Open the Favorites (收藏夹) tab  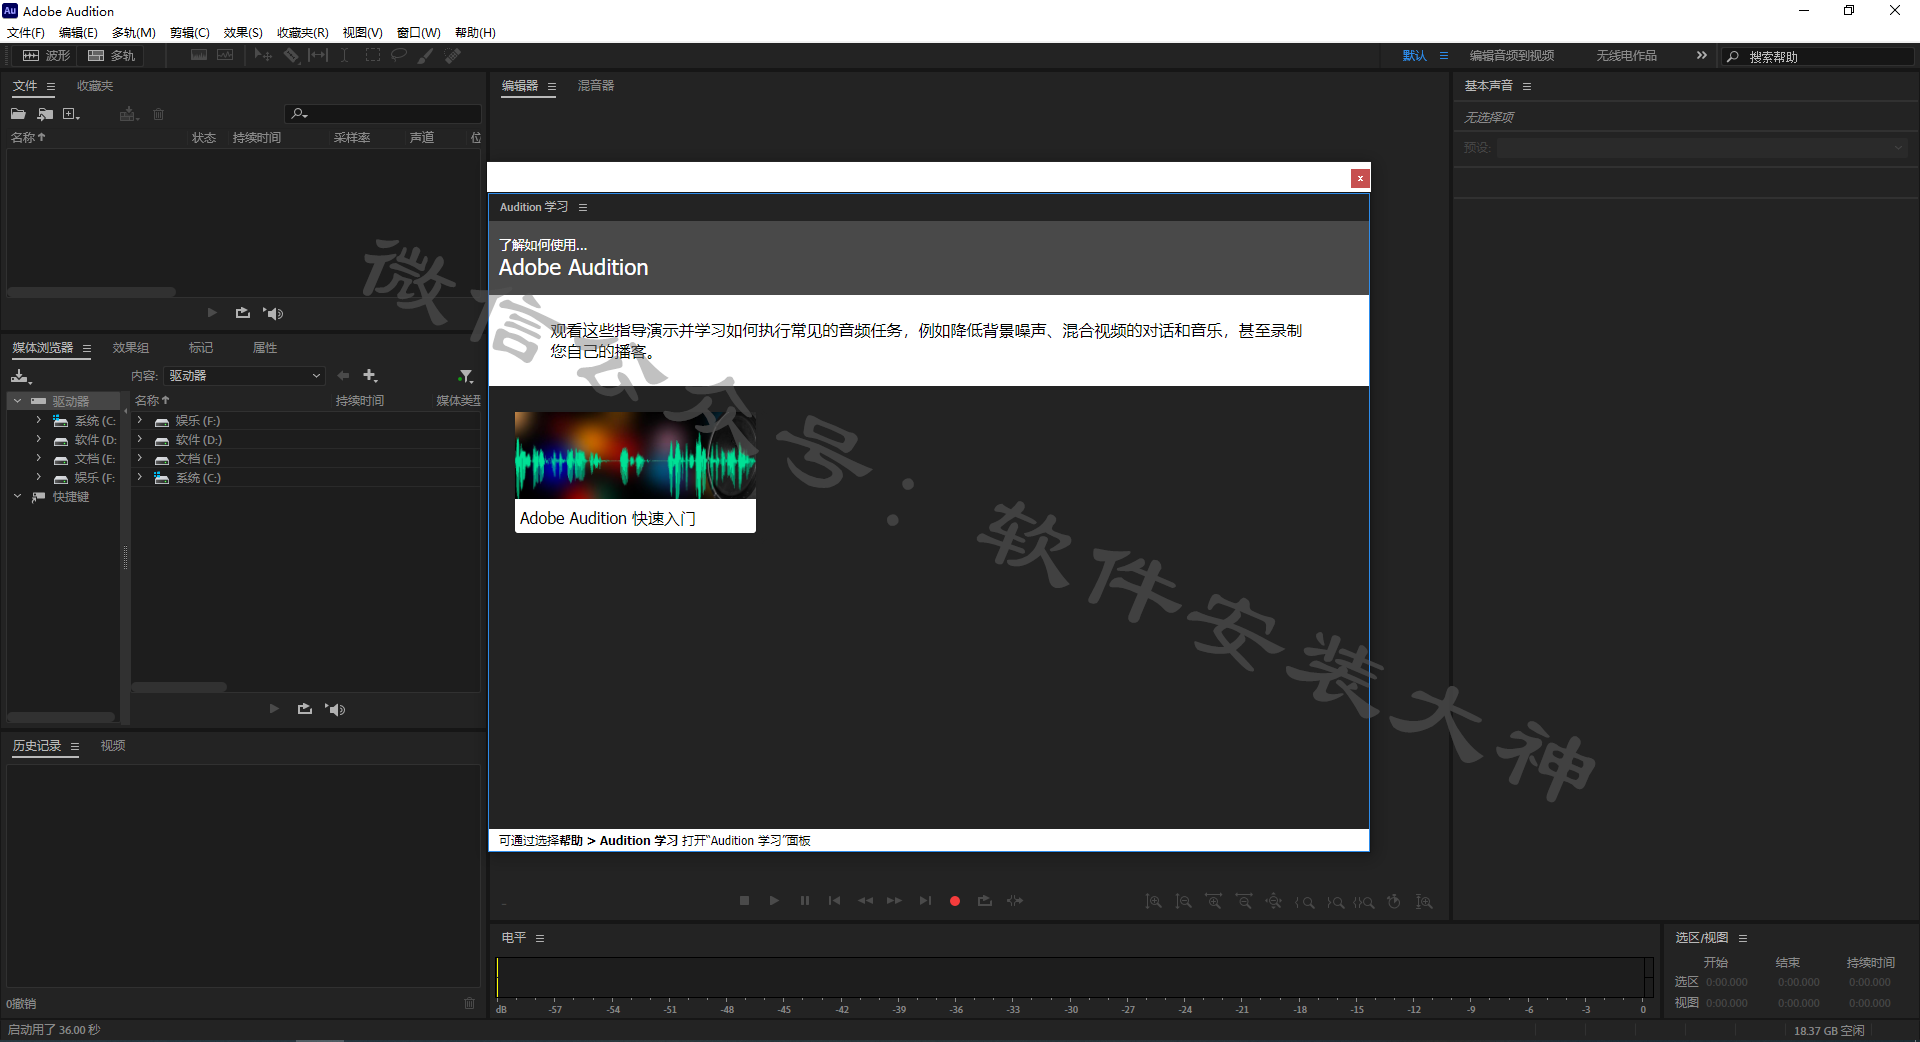pyautogui.click(x=95, y=86)
